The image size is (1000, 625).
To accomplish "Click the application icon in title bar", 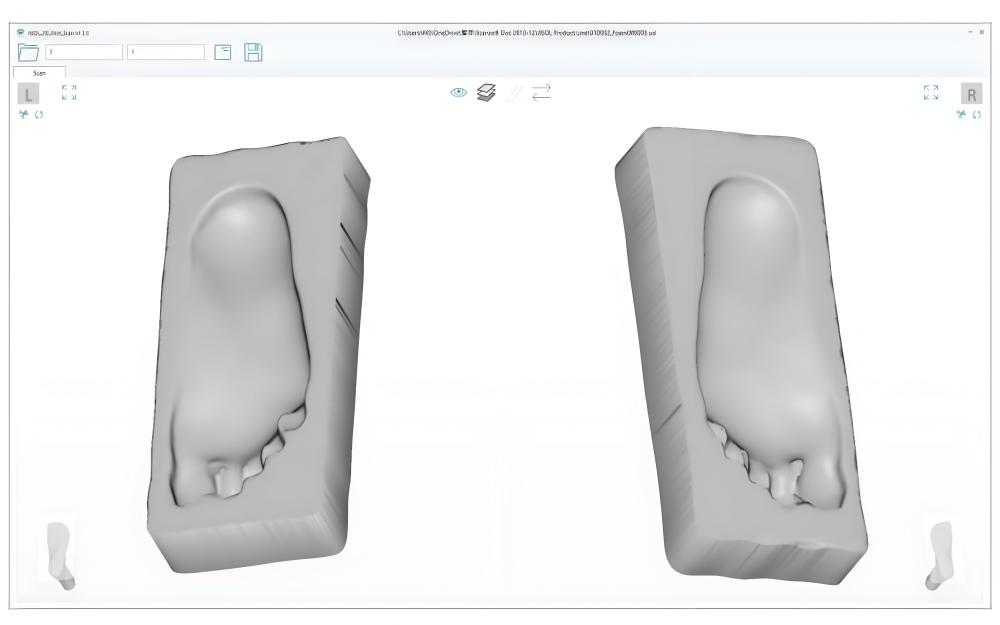I will 20,33.
